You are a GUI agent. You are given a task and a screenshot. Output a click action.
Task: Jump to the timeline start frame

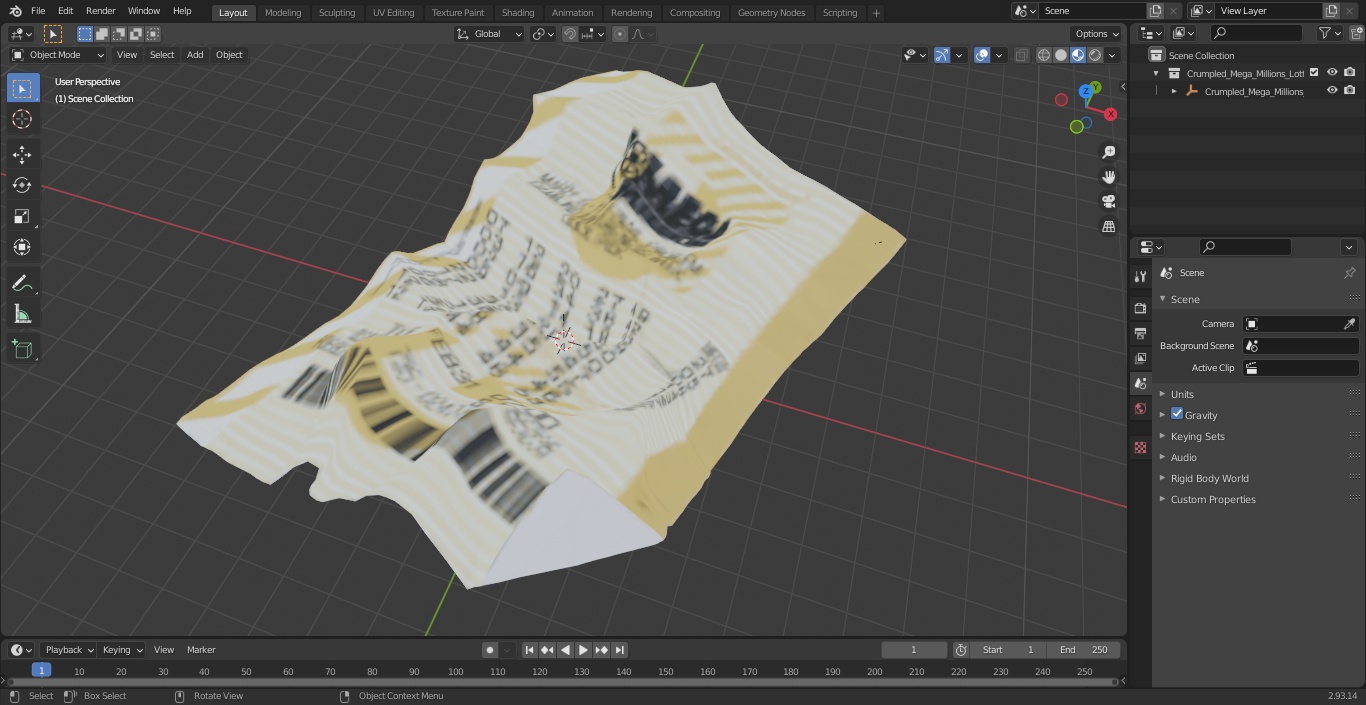(530, 650)
